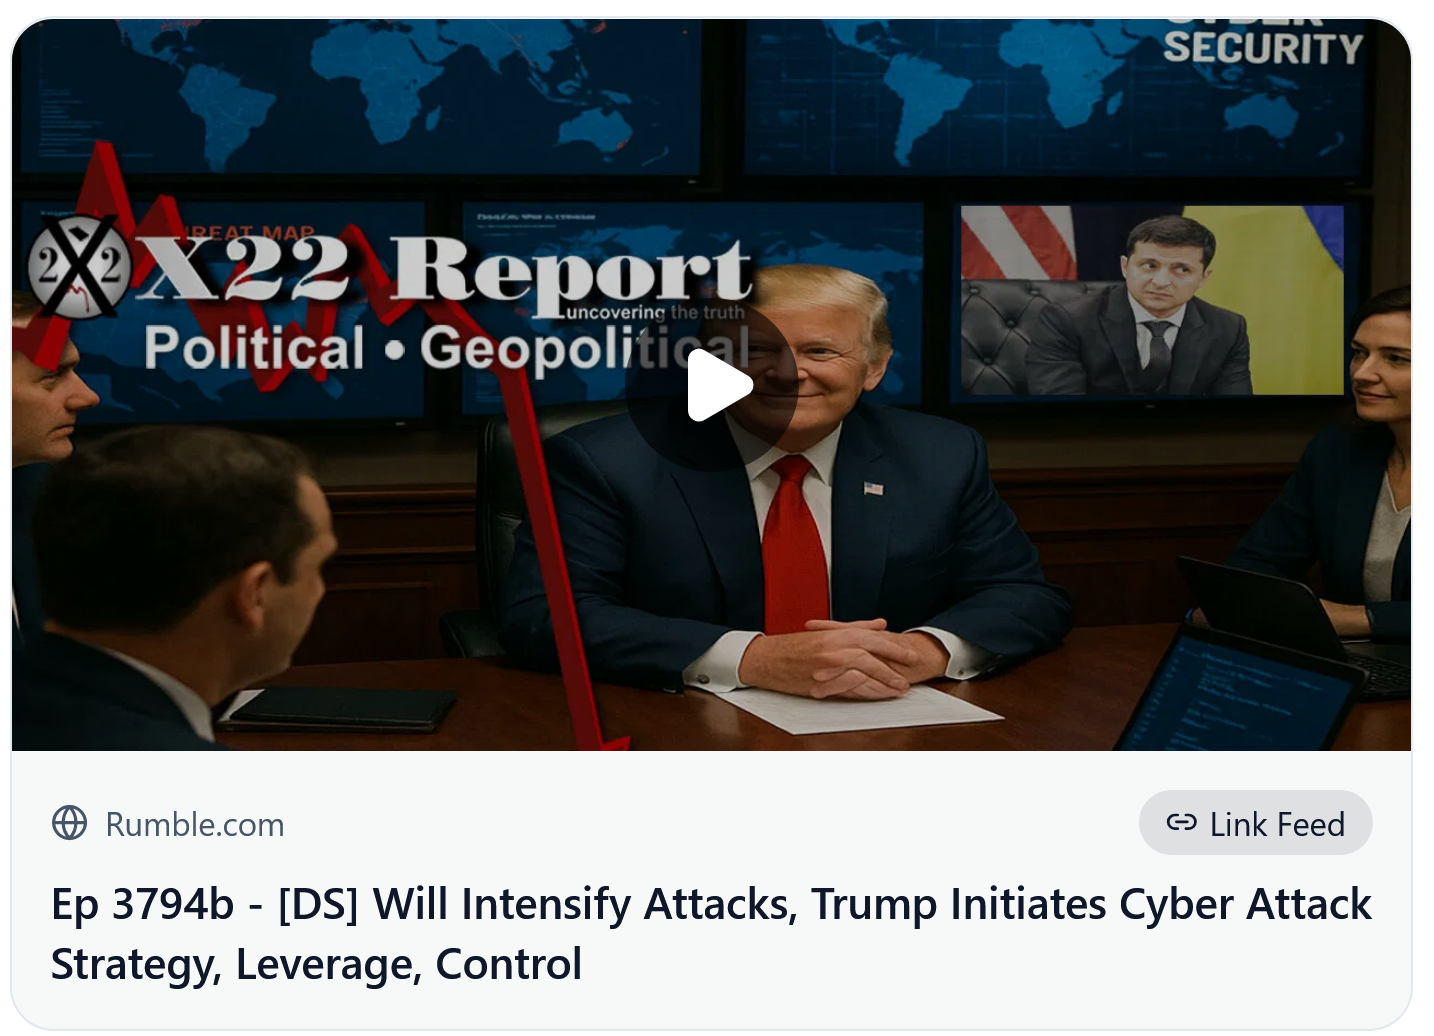
Task: Click the circular X22 logo emblem
Action: pos(79,267)
